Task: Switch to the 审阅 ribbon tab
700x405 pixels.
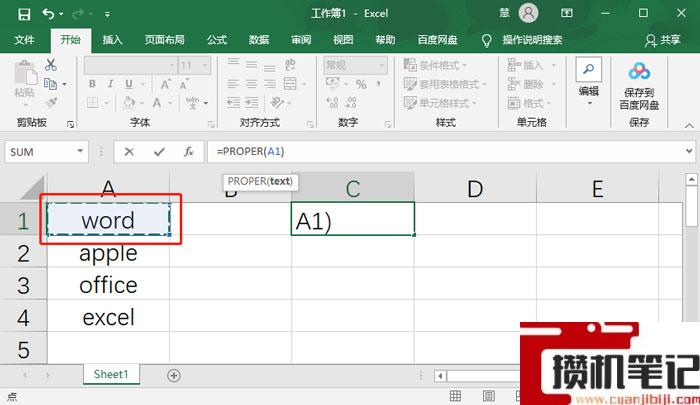Action: (x=301, y=40)
